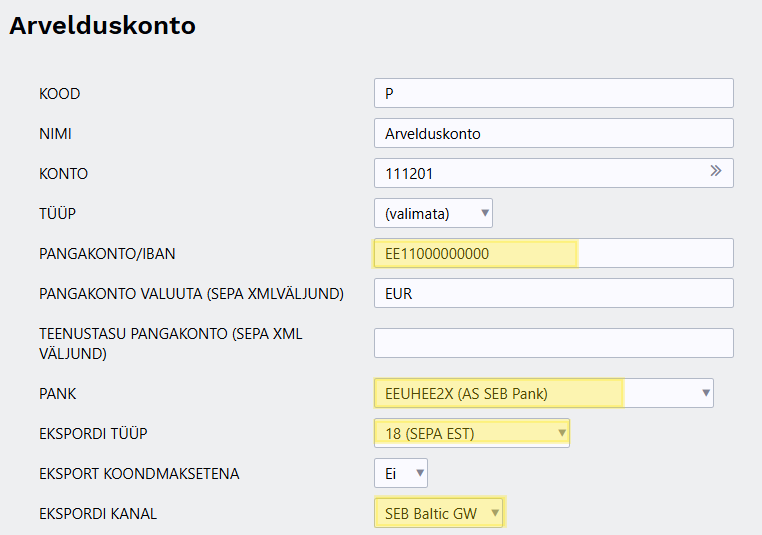Click the EKSPORDI KANAL label

[98, 514]
